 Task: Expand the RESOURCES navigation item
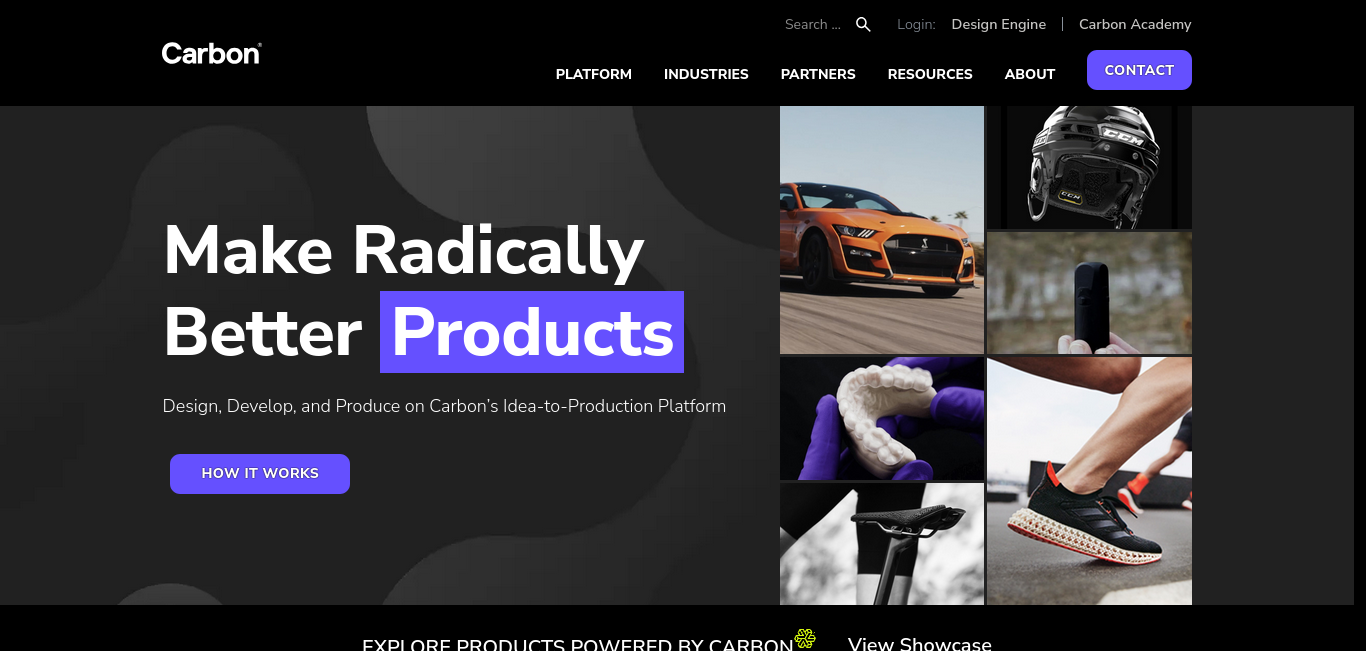click(930, 74)
